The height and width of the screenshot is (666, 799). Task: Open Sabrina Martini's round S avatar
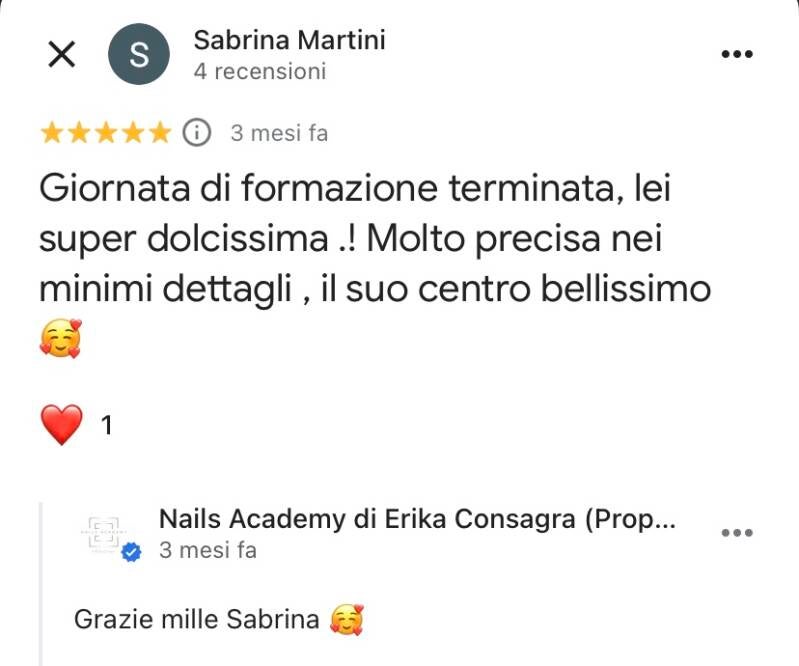point(139,54)
